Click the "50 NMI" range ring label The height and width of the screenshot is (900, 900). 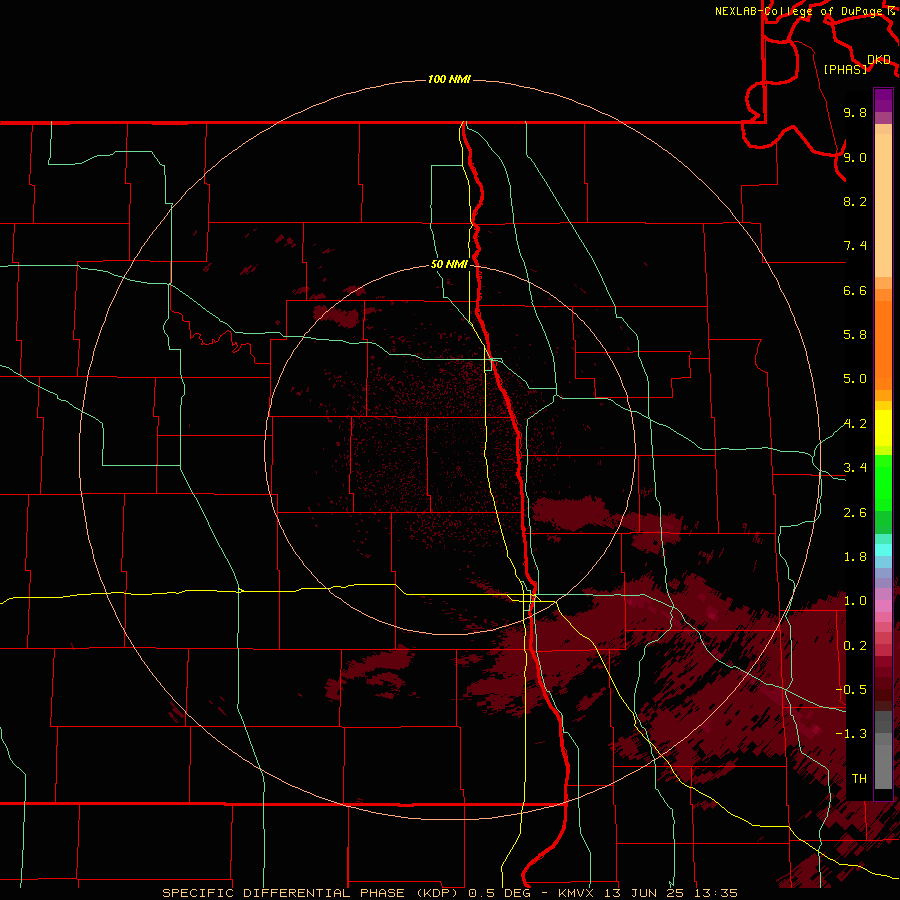(449, 265)
